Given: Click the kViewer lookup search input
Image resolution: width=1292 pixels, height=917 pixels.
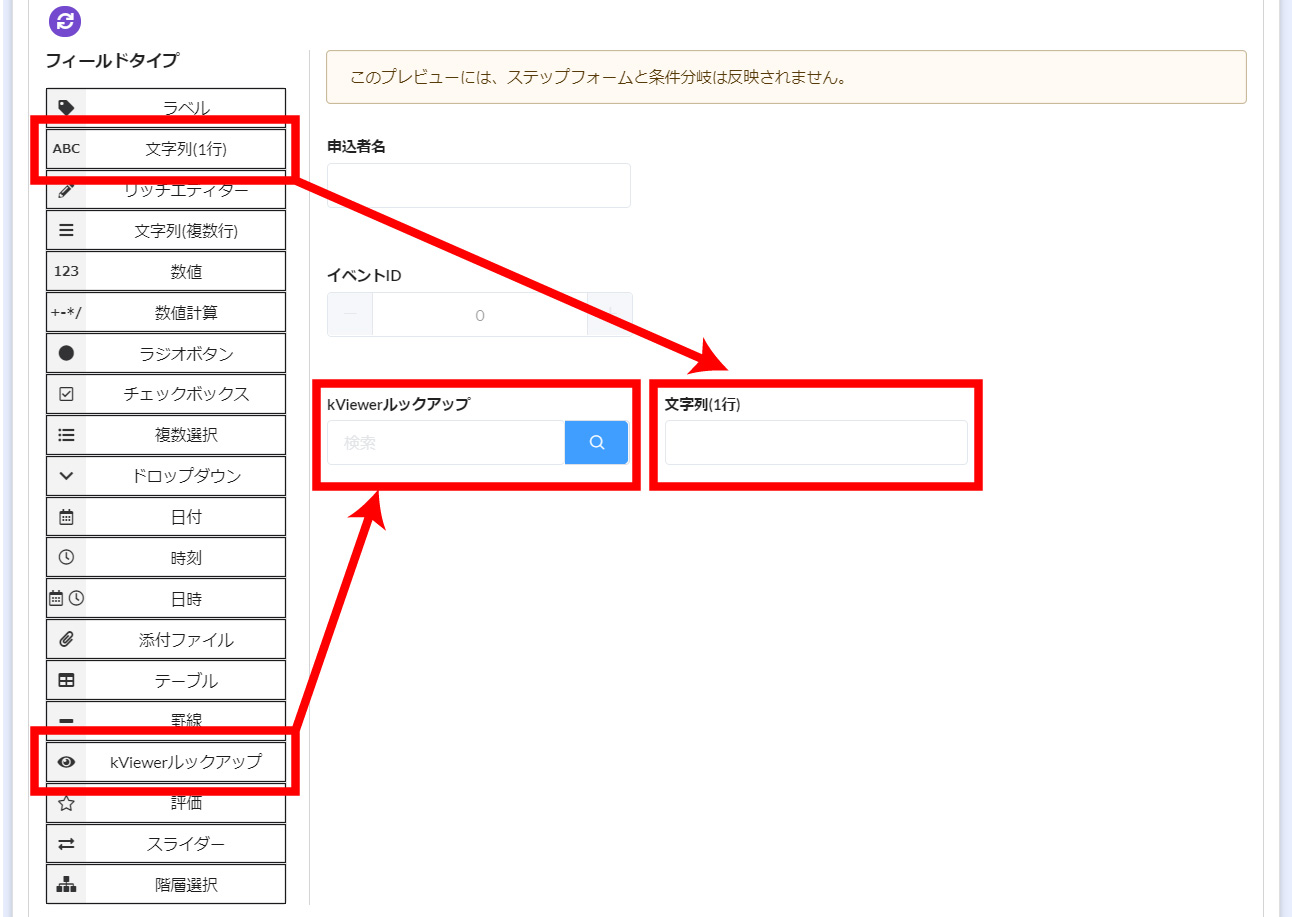Looking at the screenshot, I should pyautogui.click(x=446, y=442).
